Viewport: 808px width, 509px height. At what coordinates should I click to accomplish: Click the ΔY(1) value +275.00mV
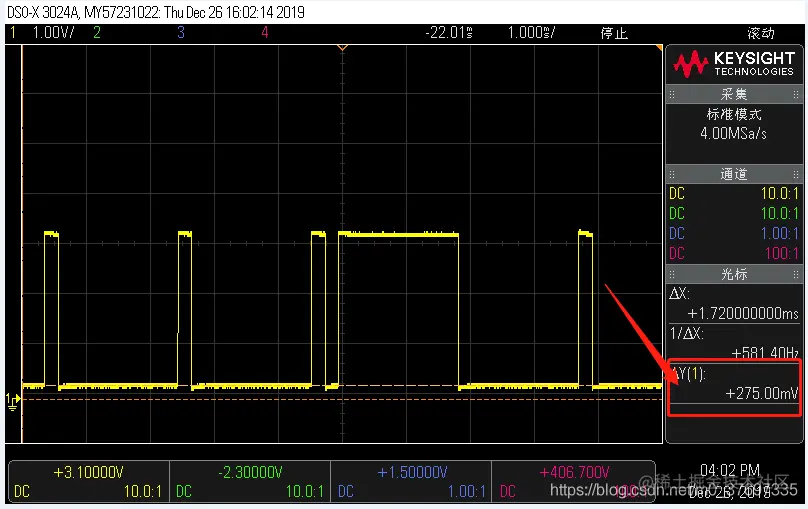(762, 394)
